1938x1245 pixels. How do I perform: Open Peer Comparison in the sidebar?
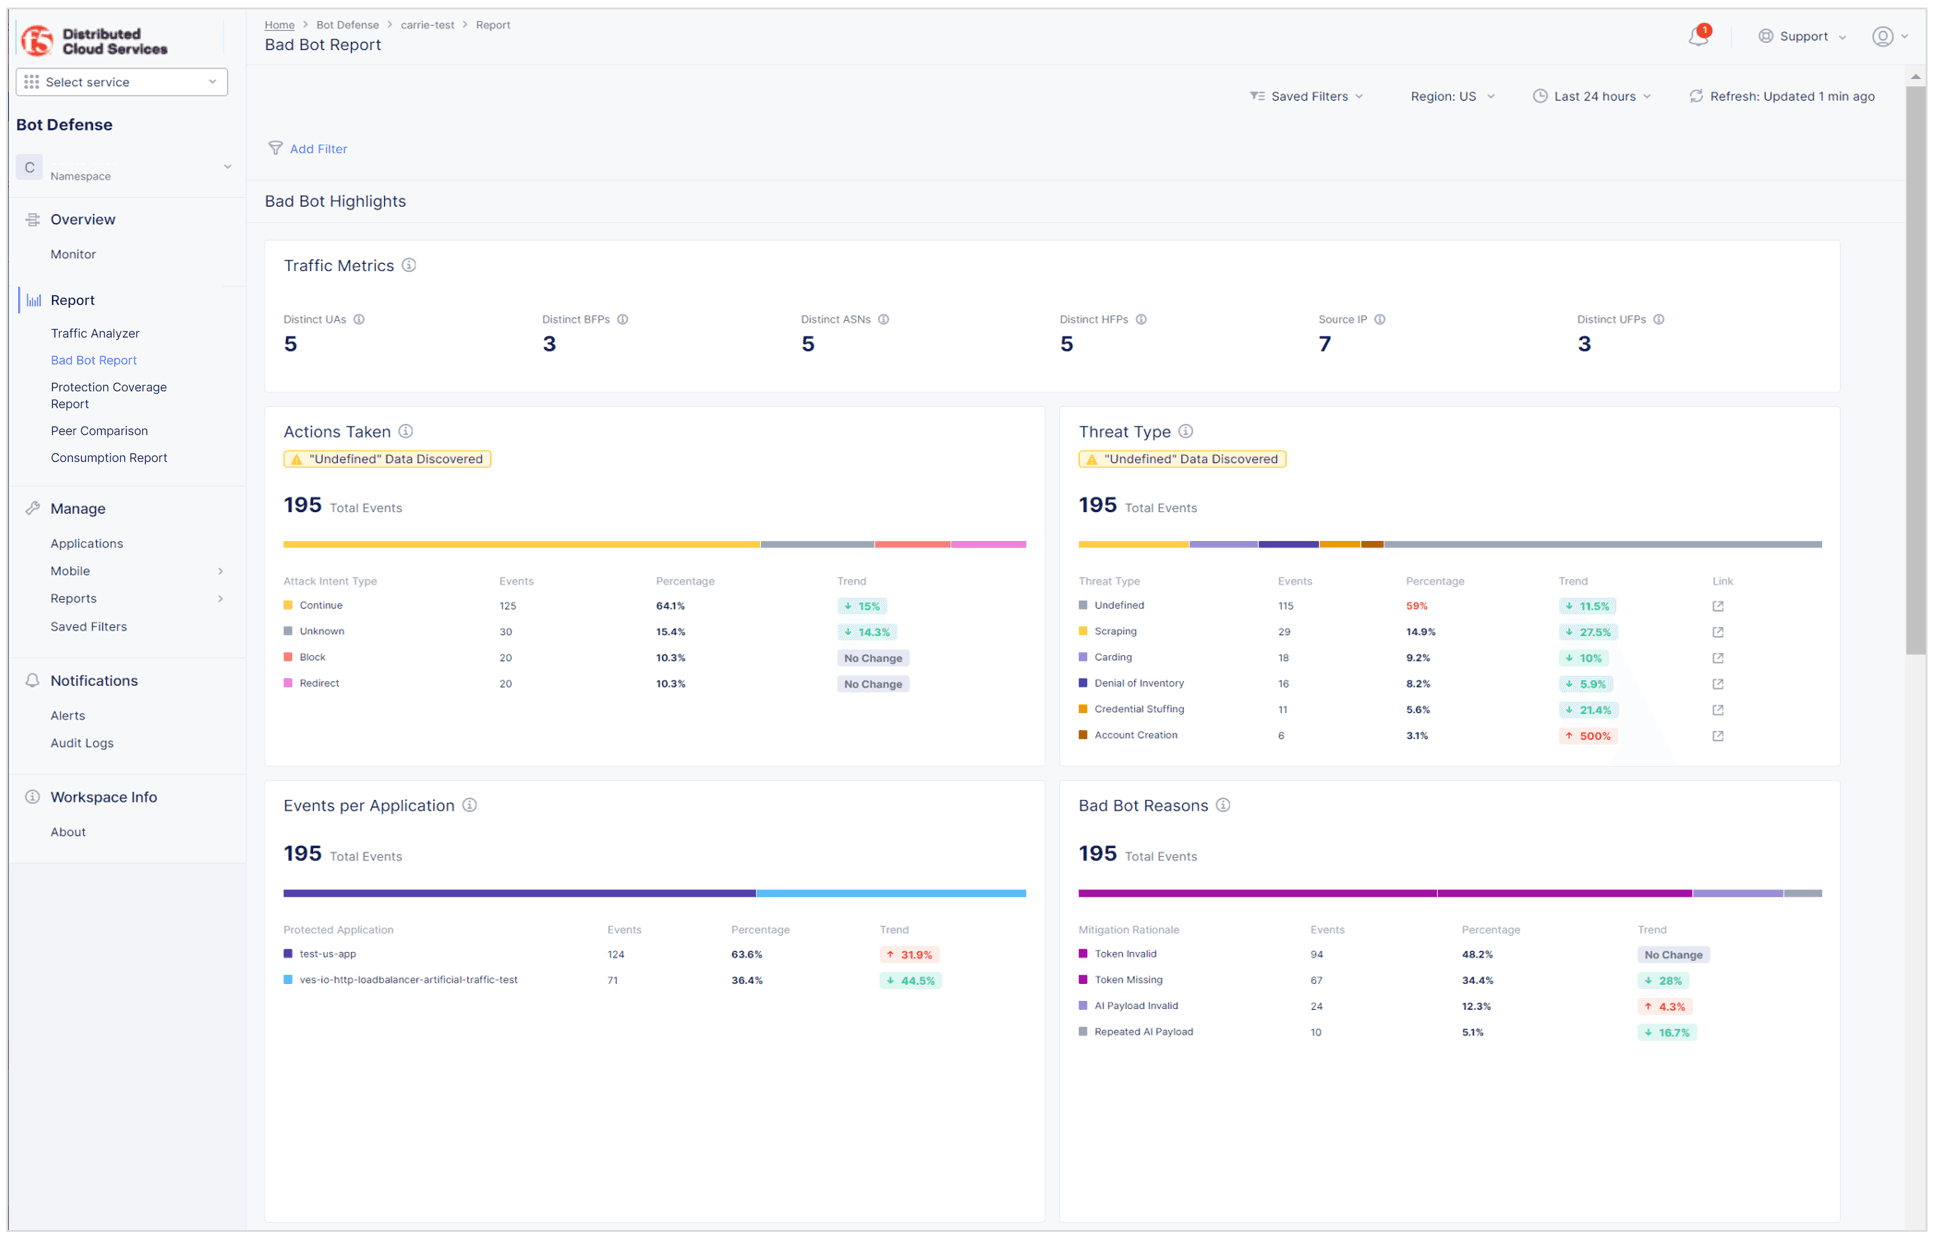pos(99,432)
